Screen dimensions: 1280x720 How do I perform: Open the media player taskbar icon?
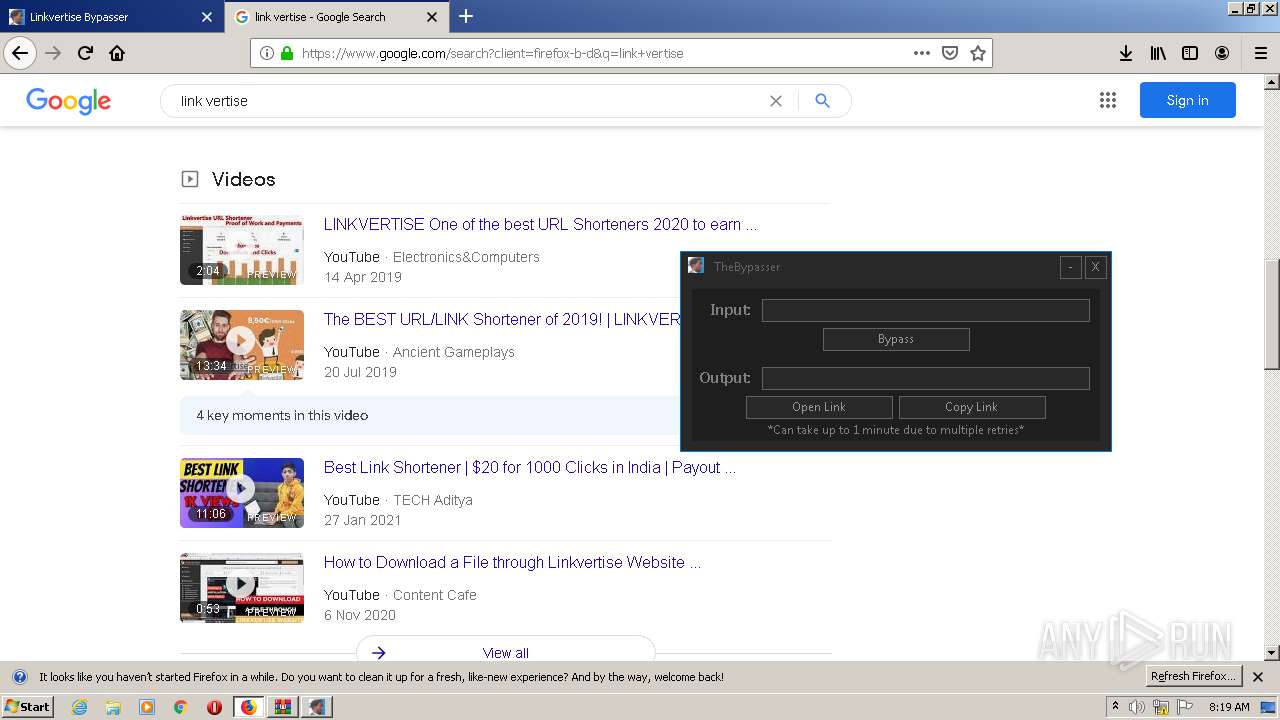tap(147, 707)
